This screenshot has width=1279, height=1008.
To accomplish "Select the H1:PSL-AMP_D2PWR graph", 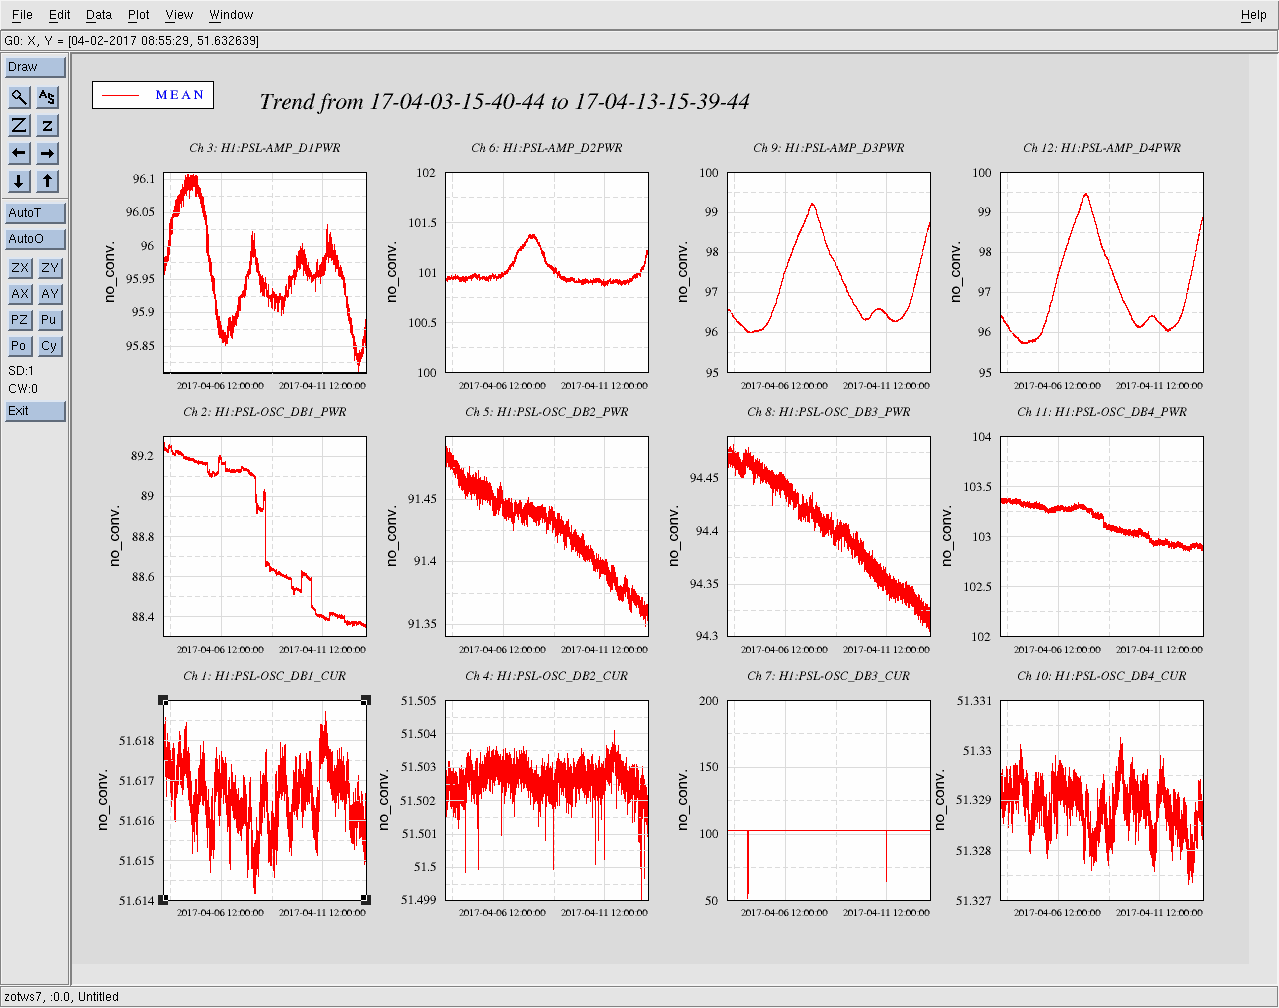I will (547, 273).
